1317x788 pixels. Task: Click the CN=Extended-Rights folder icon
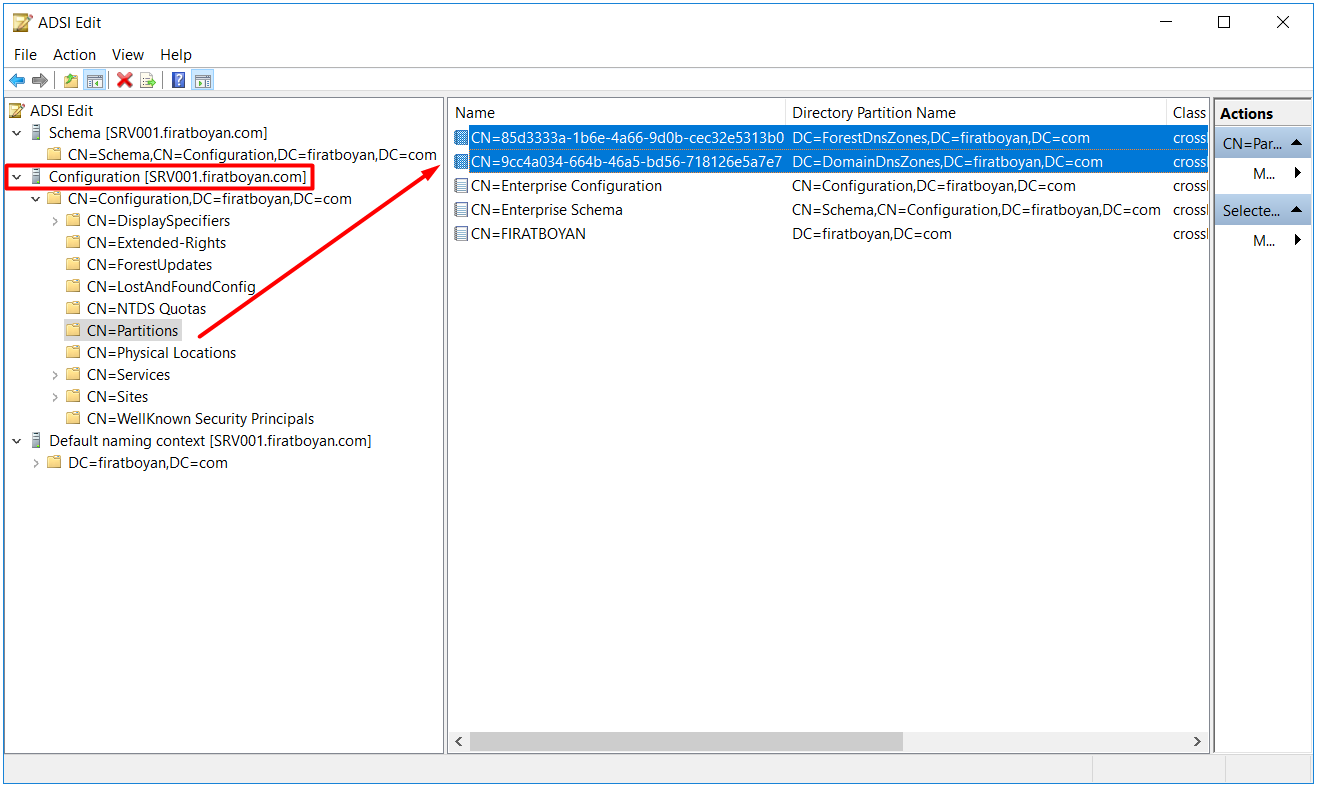(x=73, y=243)
